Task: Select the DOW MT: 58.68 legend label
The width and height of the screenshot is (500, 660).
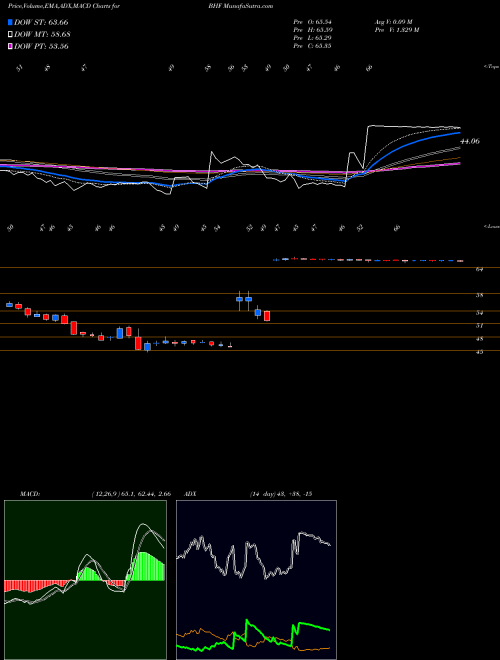Action: click(x=42, y=35)
